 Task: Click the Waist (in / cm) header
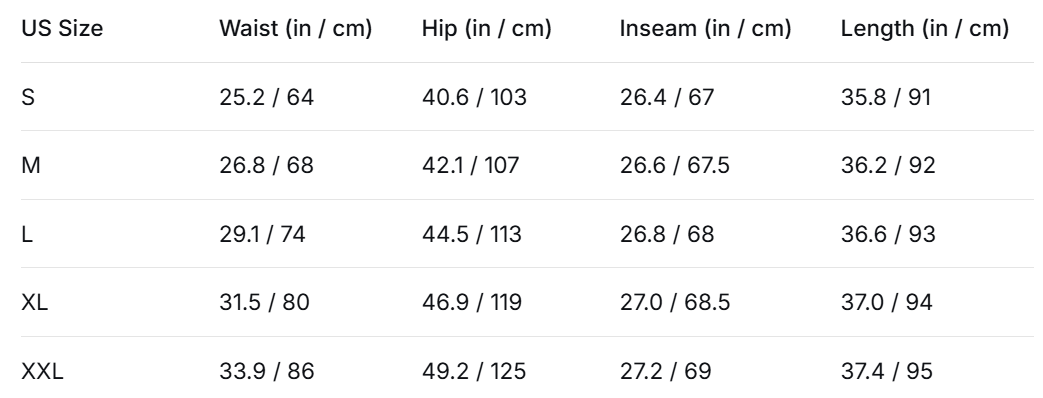click(x=295, y=29)
